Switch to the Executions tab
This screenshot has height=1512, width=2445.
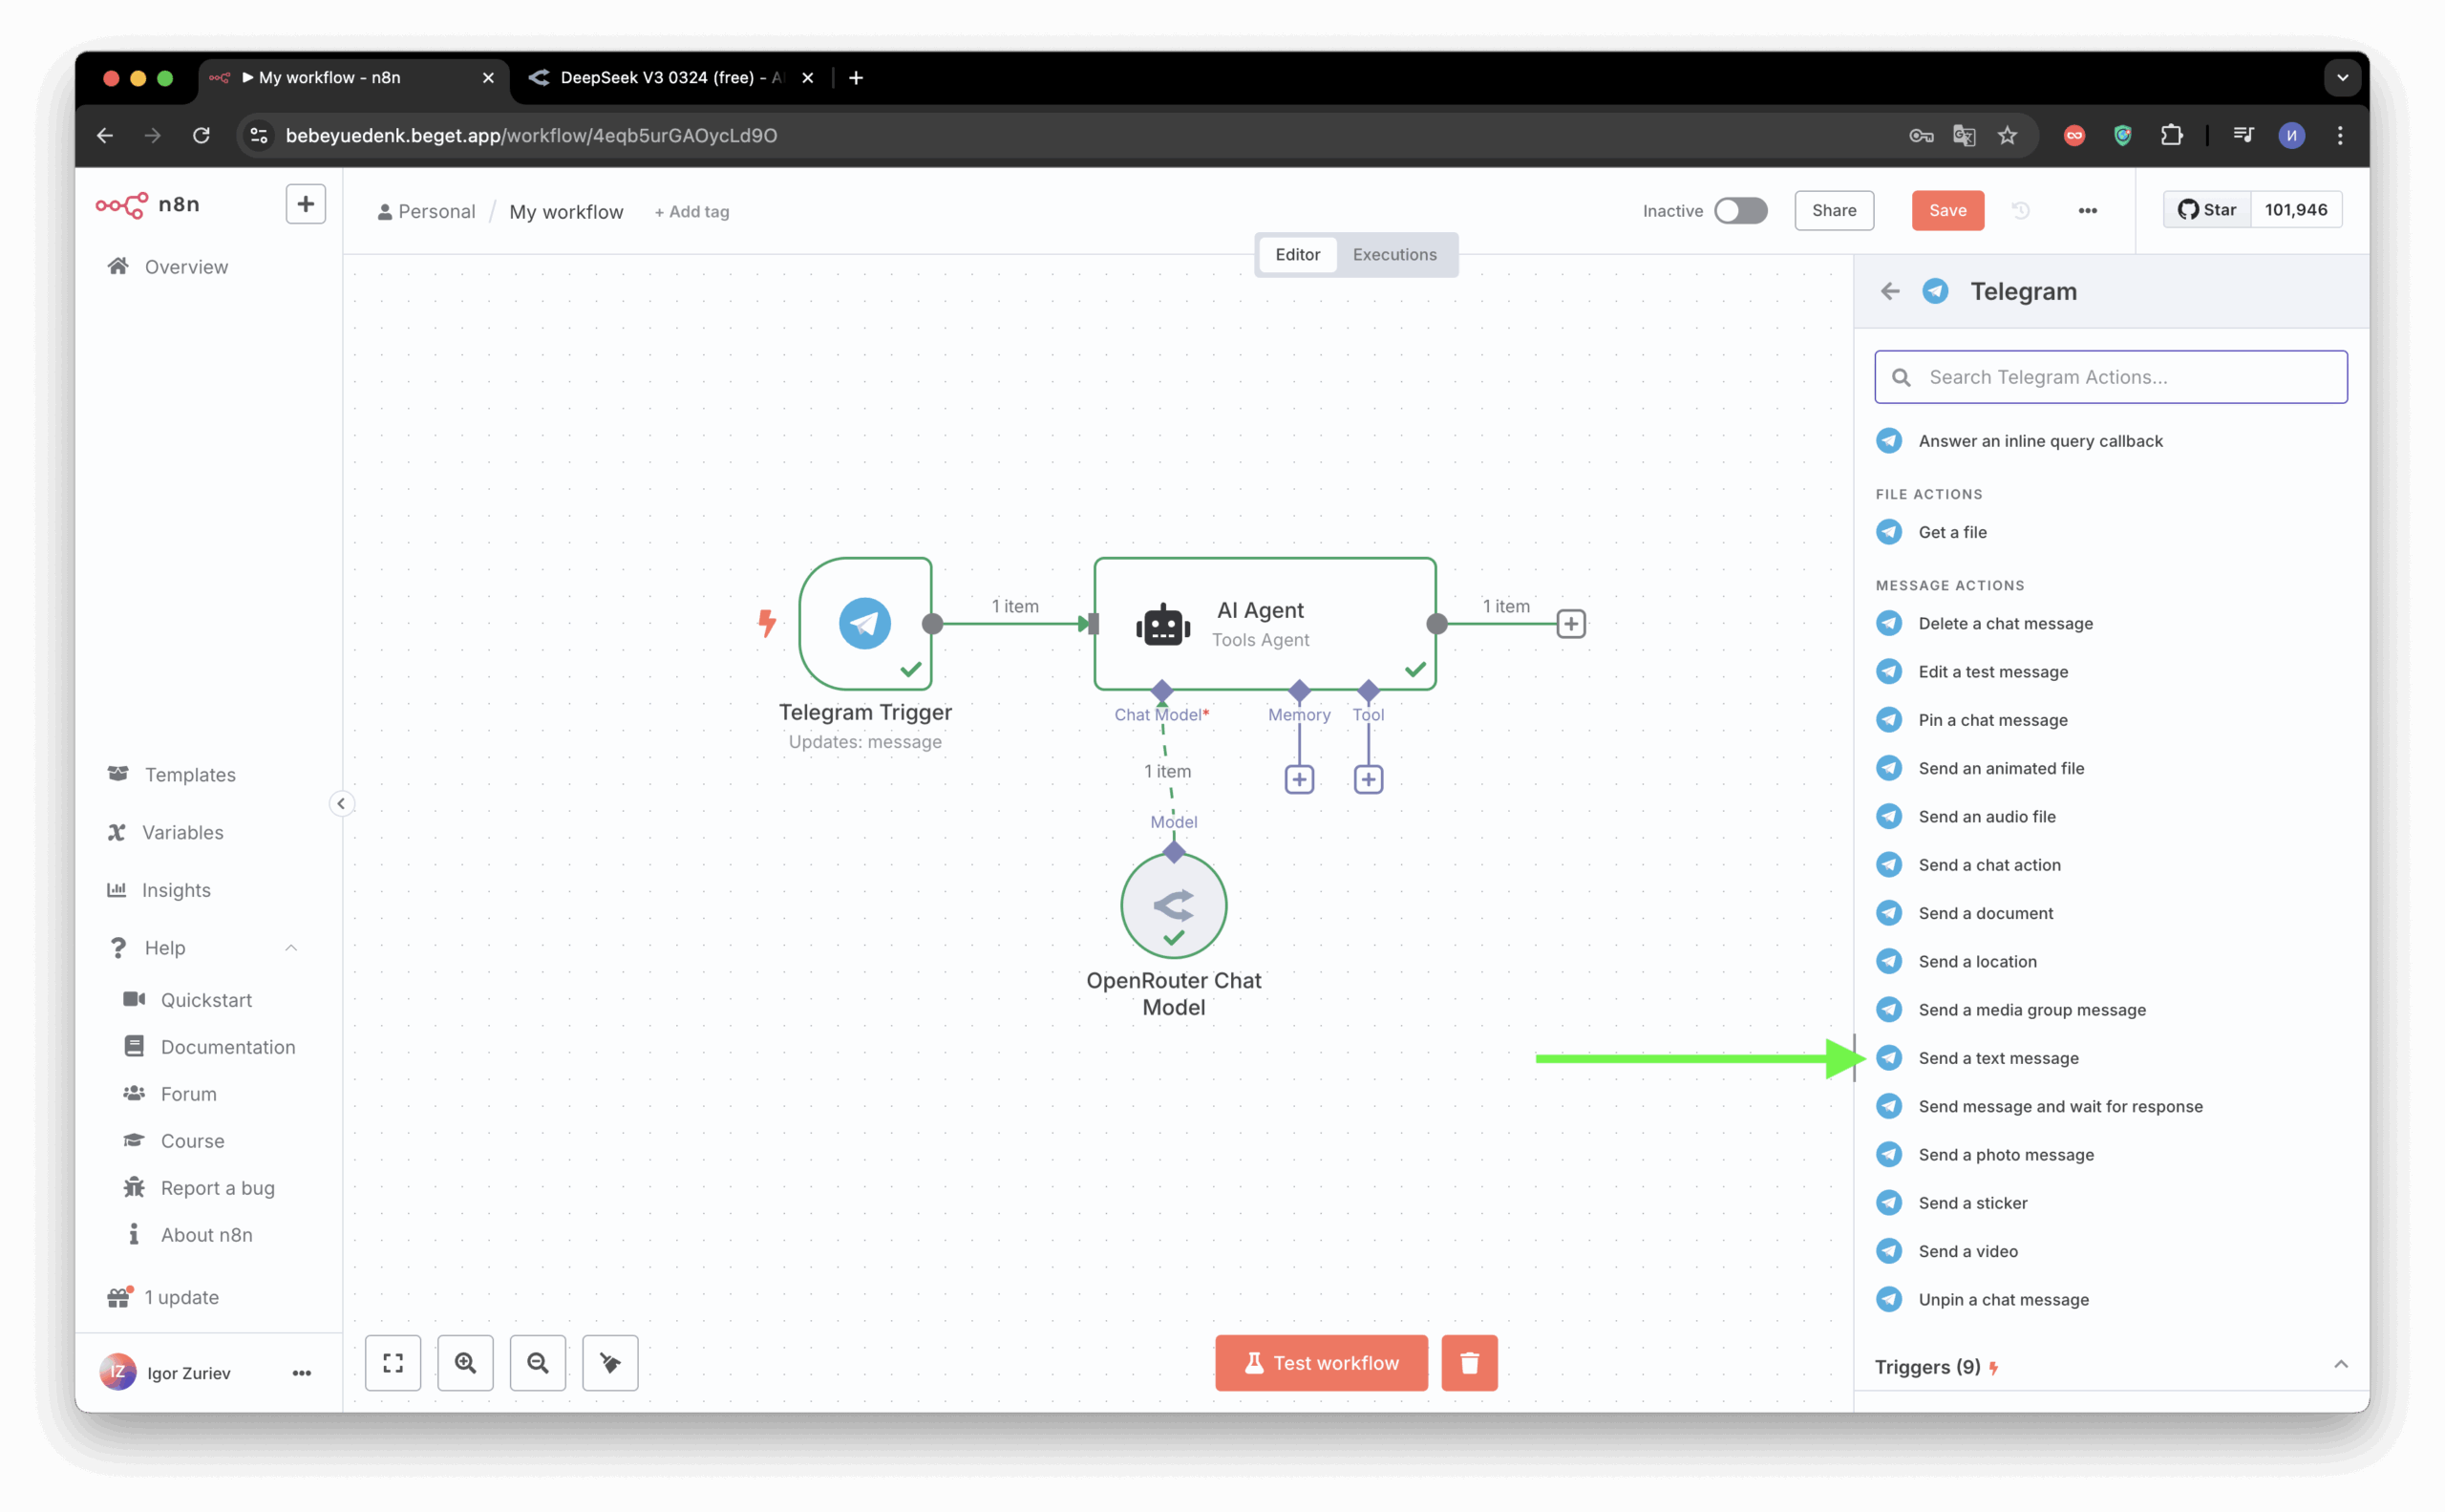coord(1394,255)
